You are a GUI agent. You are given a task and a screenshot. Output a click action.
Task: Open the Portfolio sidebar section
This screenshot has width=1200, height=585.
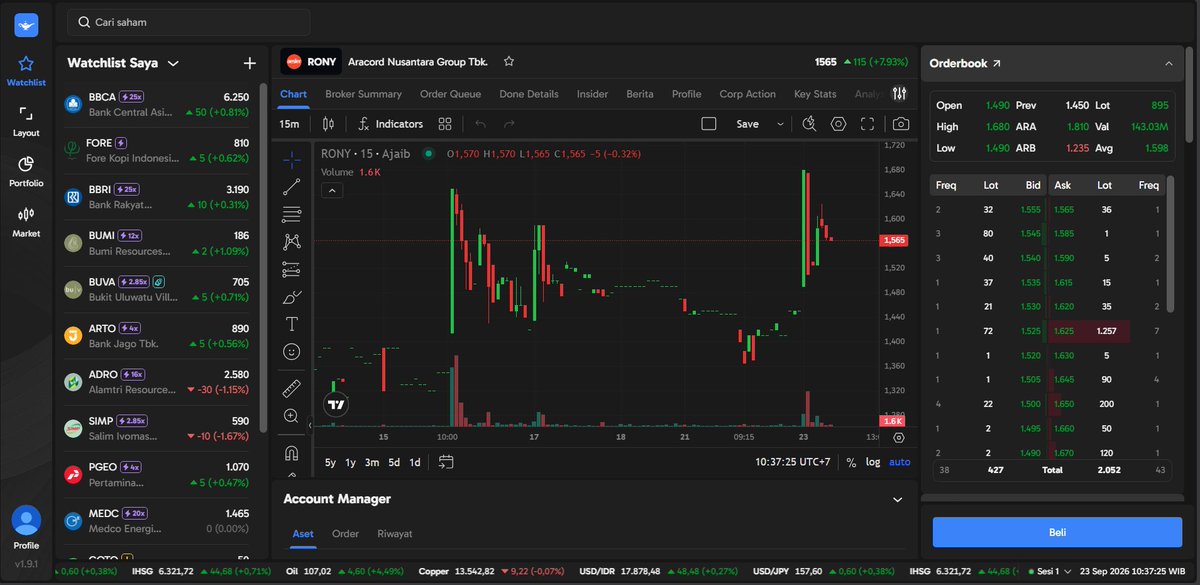[26, 171]
